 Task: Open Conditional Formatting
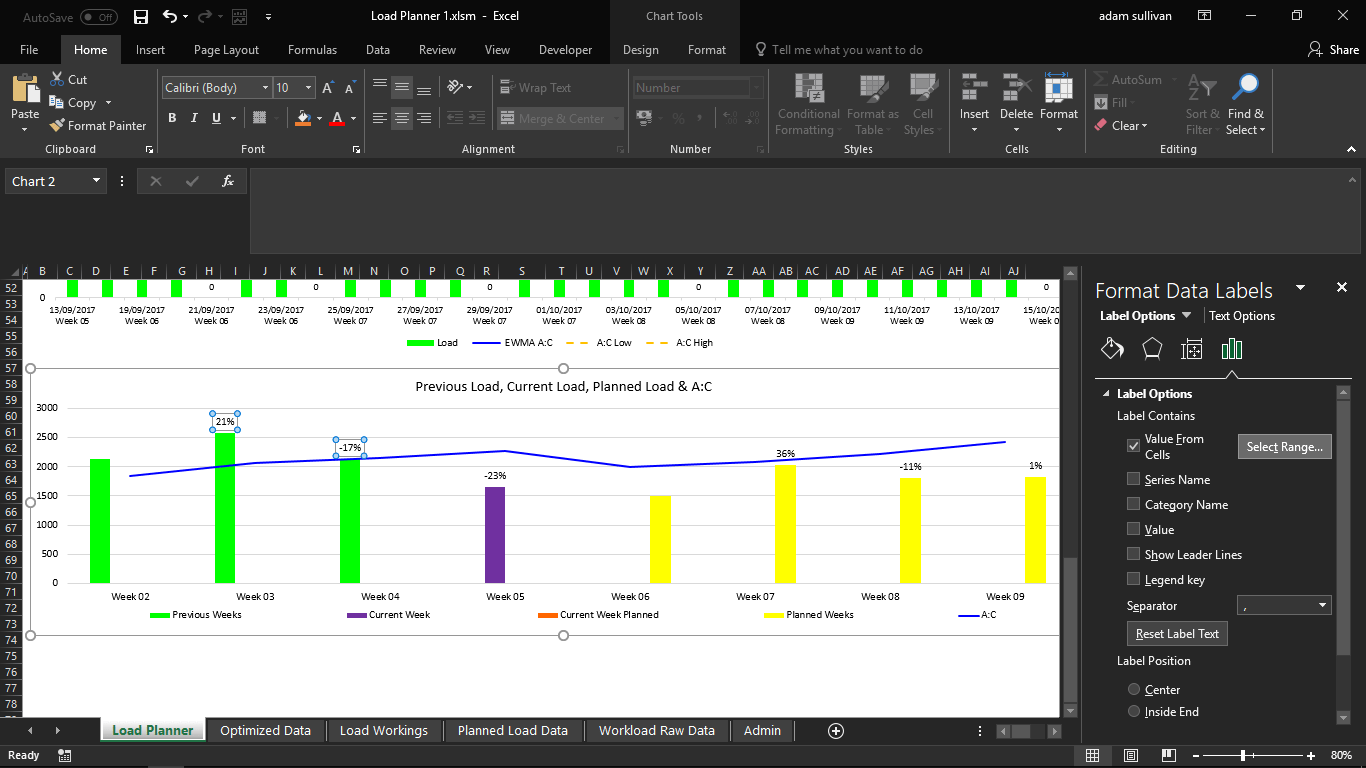pos(807,104)
